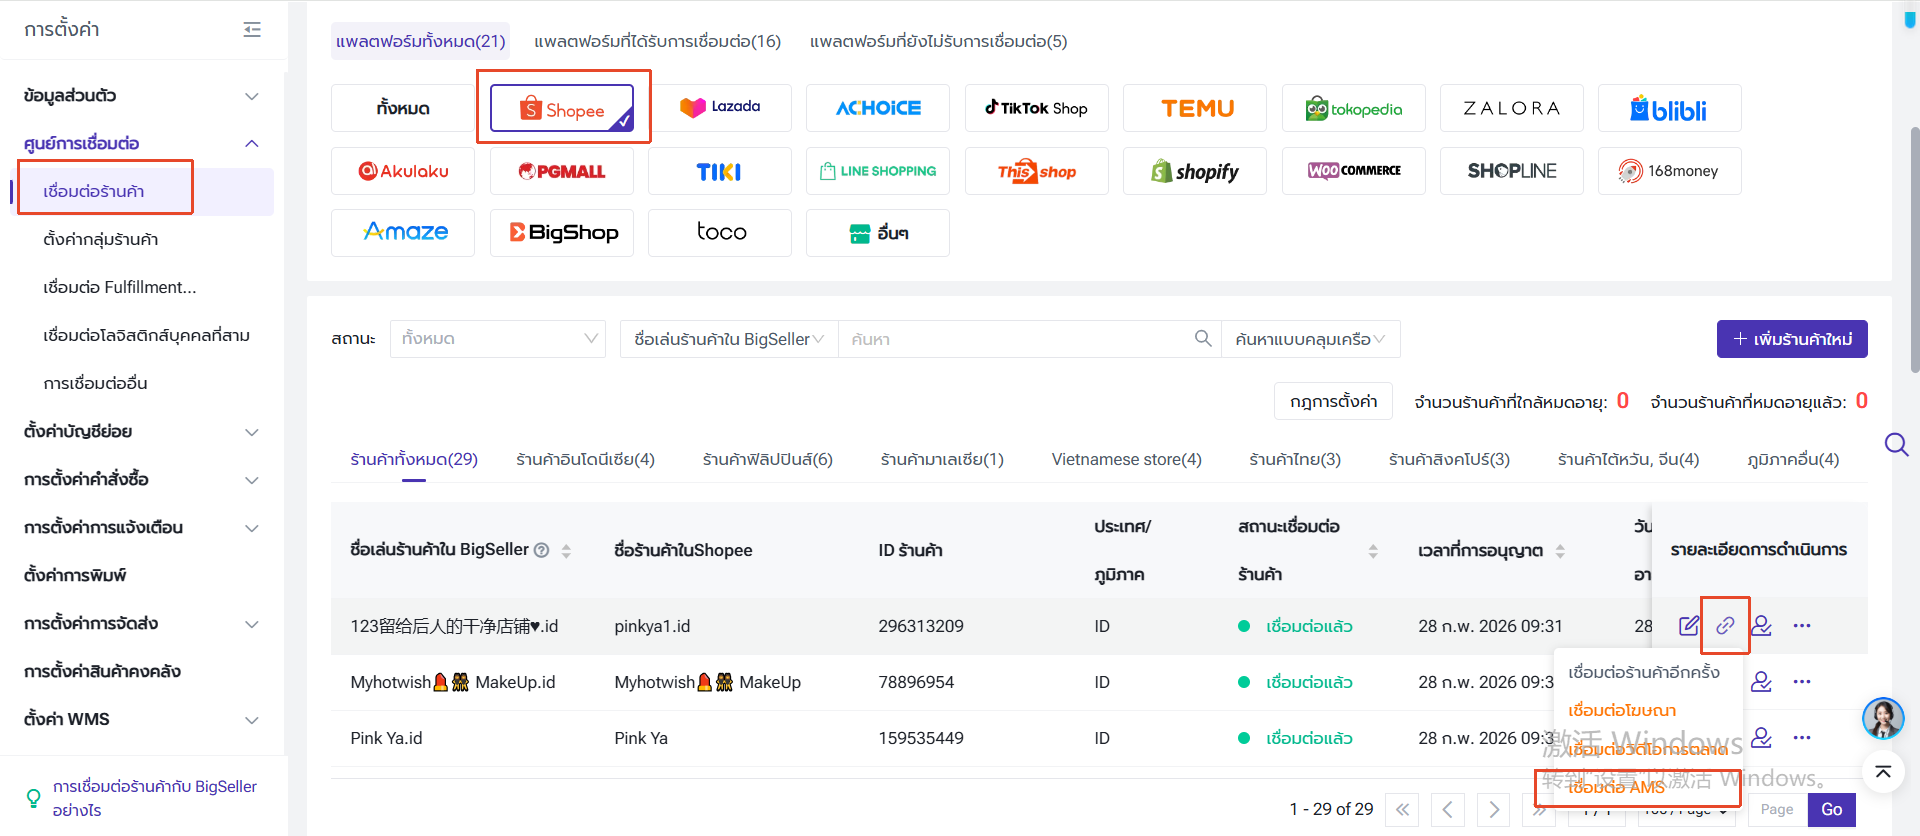Click the Page number input field
The height and width of the screenshot is (836, 1920).
pos(1777,810)
